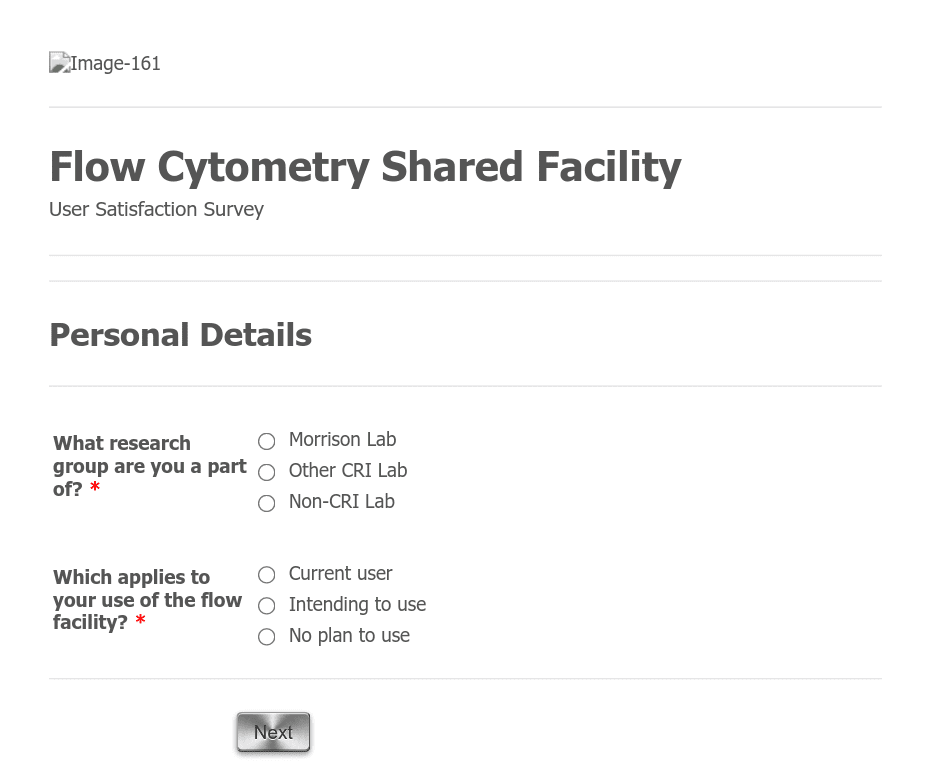Screen dimensions: 930x784
Task: Mark the Current user radio button
Action: coord(266,575)
